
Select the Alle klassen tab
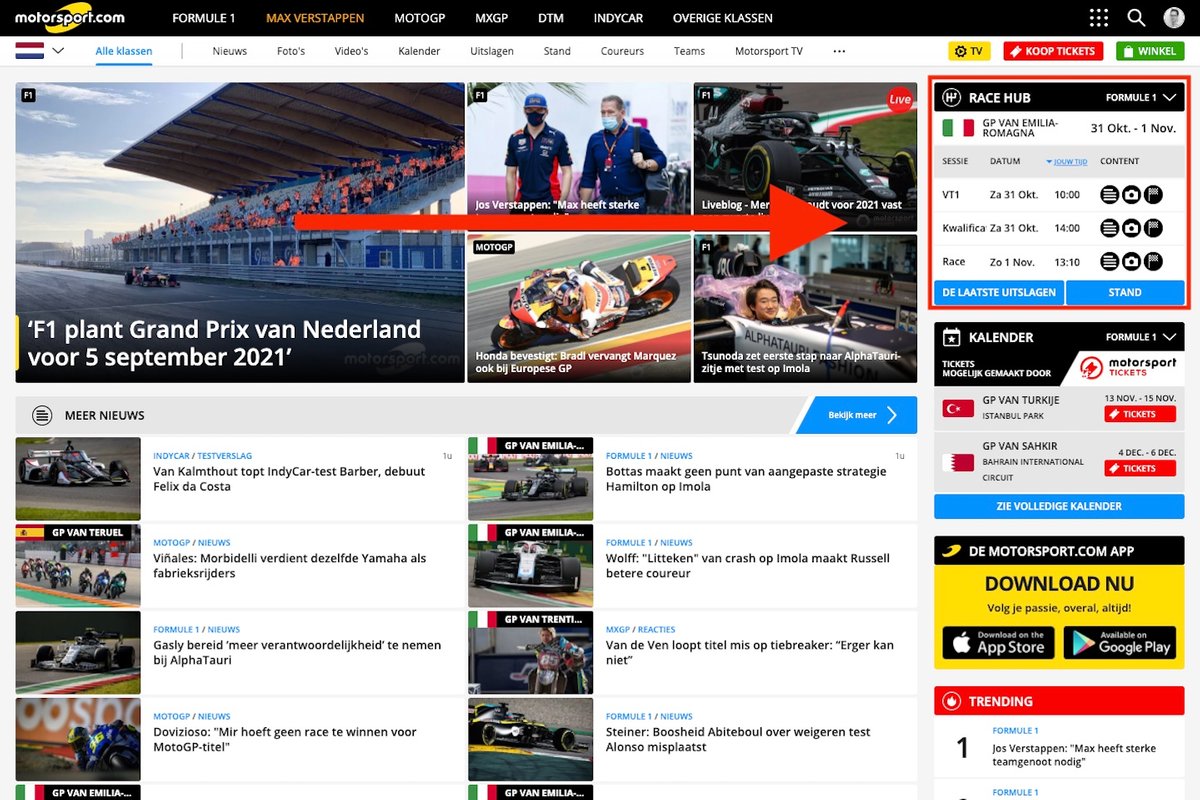124,51
